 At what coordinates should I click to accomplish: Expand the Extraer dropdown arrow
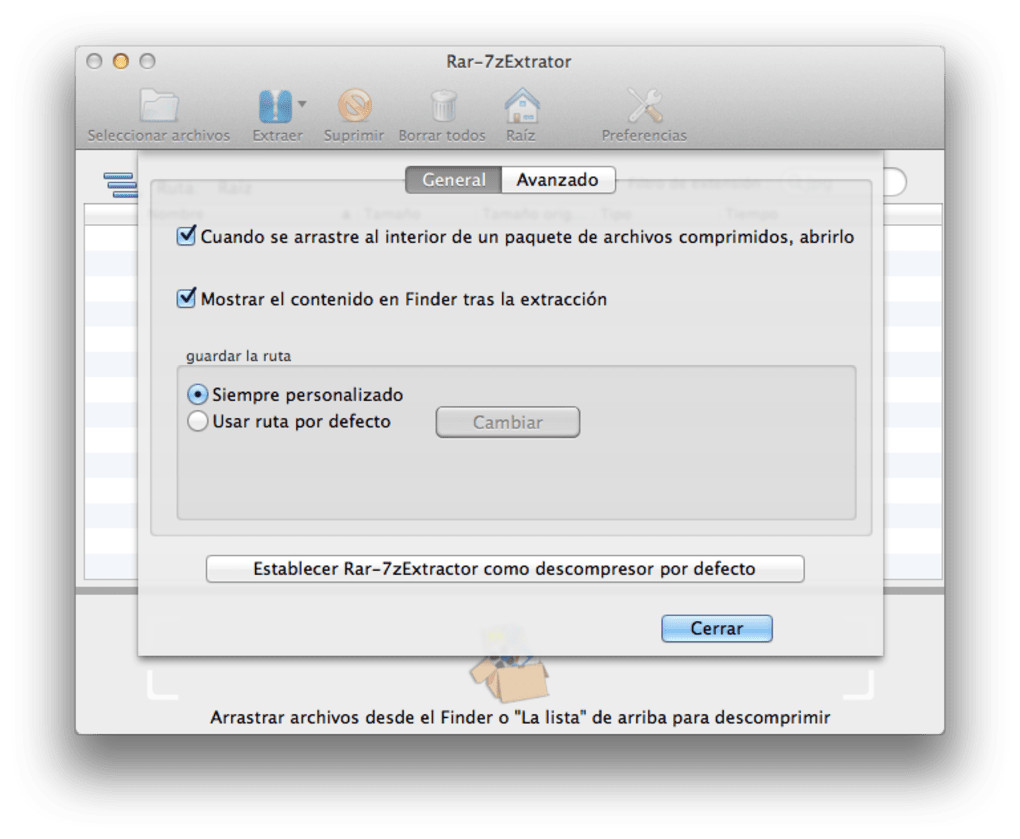pyautogui.click(x=302, y=103)
